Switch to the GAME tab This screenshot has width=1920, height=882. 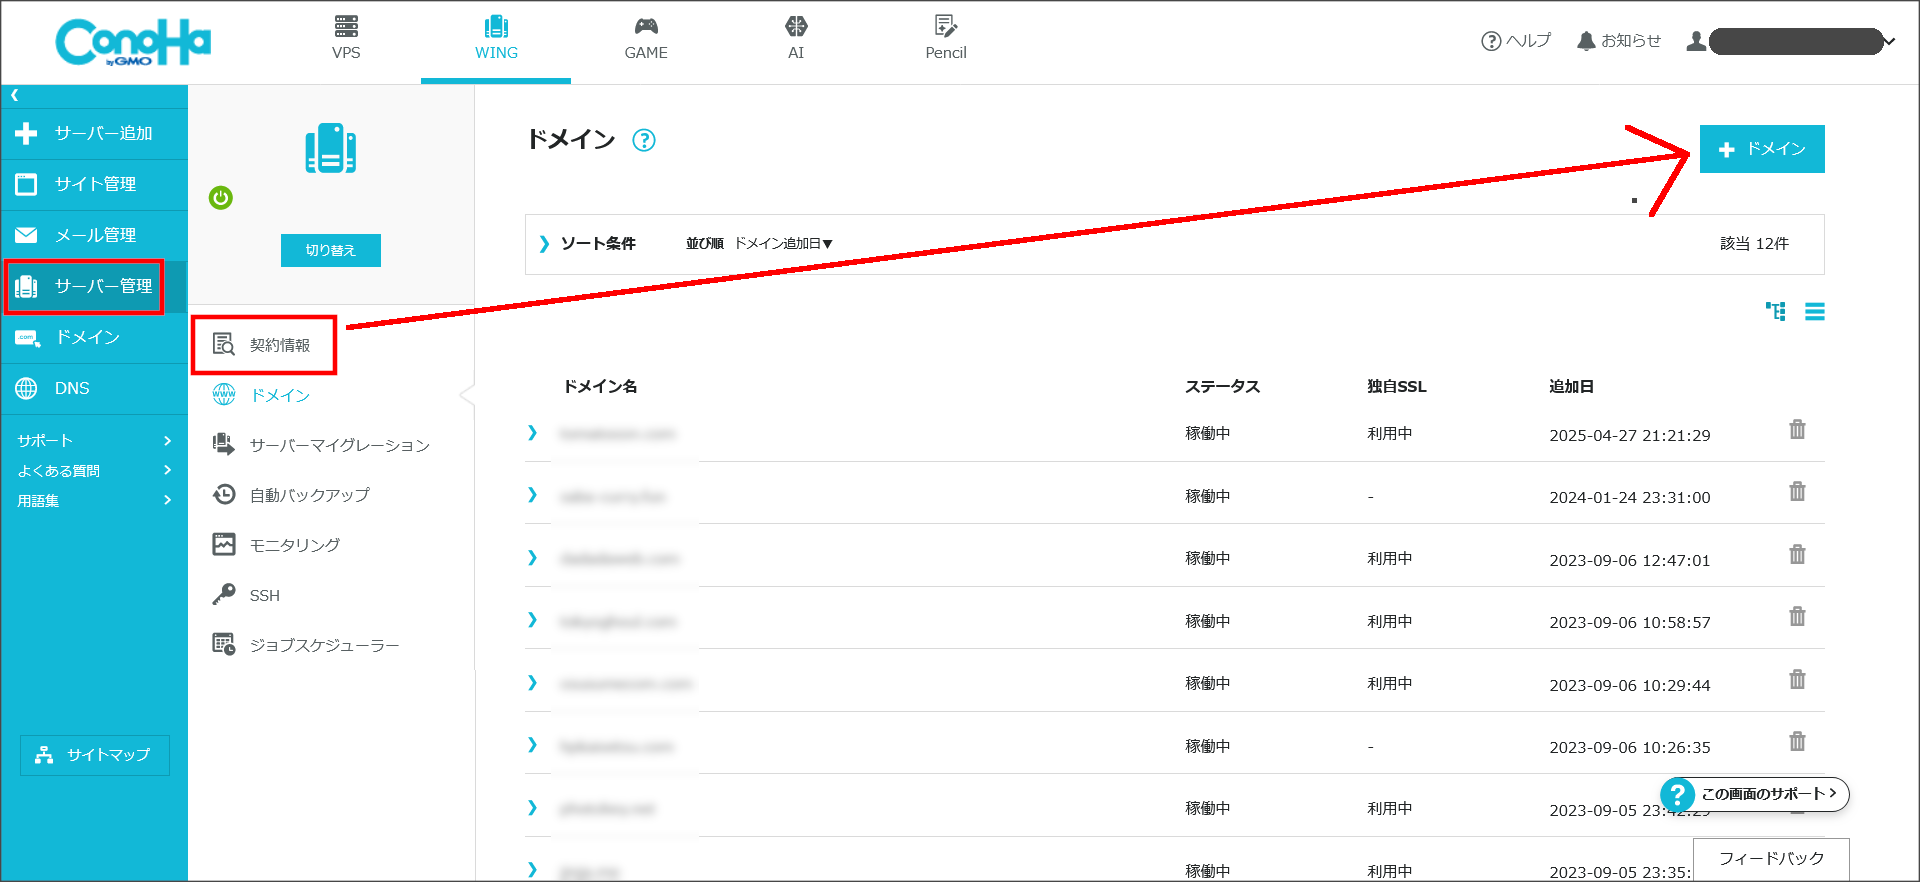(646, 39)
